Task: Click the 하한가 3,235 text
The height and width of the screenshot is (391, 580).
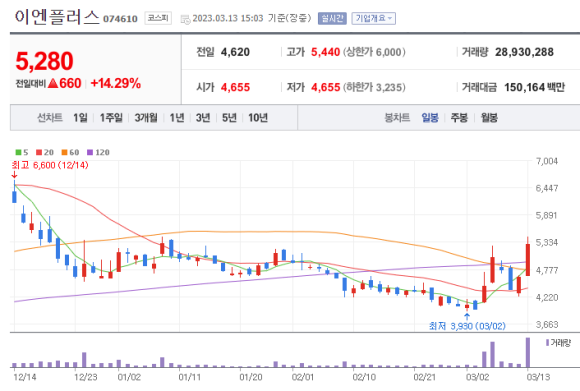Action: (x=374, y=87)
